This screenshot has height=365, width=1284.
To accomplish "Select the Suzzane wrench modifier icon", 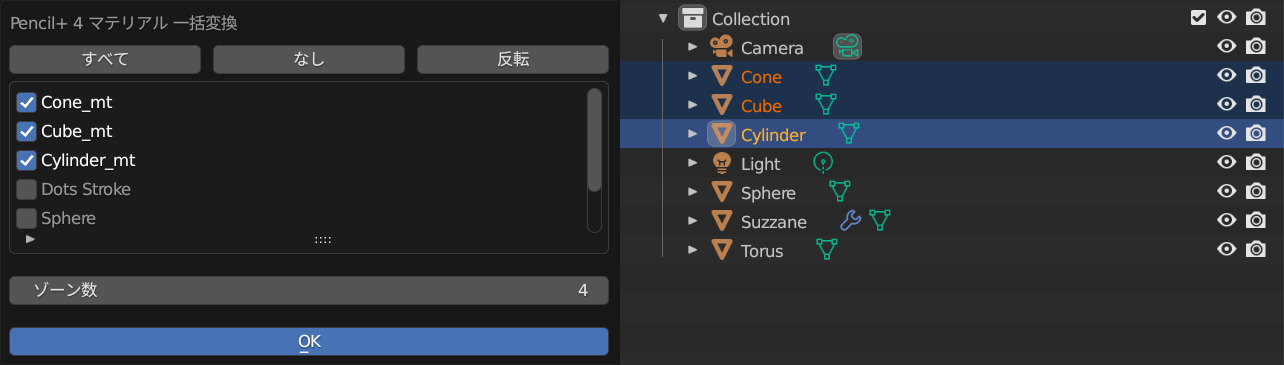I will point(850,220).
